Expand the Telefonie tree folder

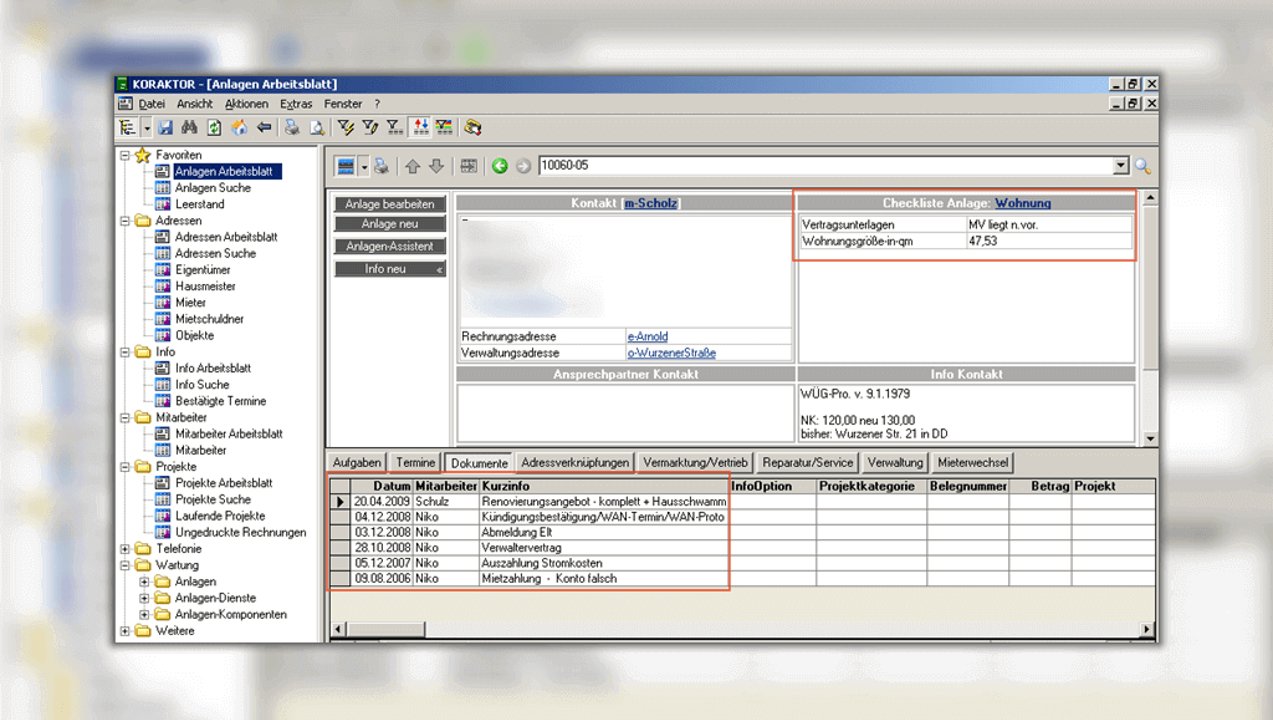(125, 549)
